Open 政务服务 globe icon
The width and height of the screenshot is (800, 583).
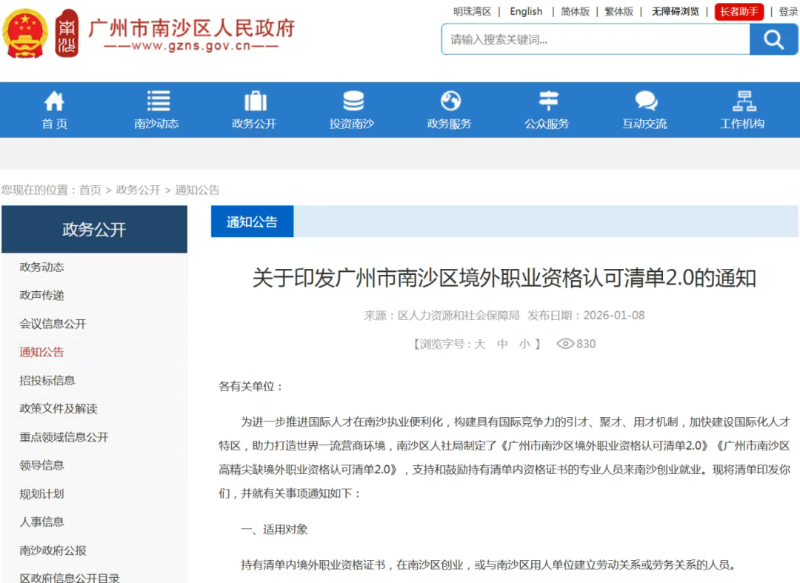(450, 101)
